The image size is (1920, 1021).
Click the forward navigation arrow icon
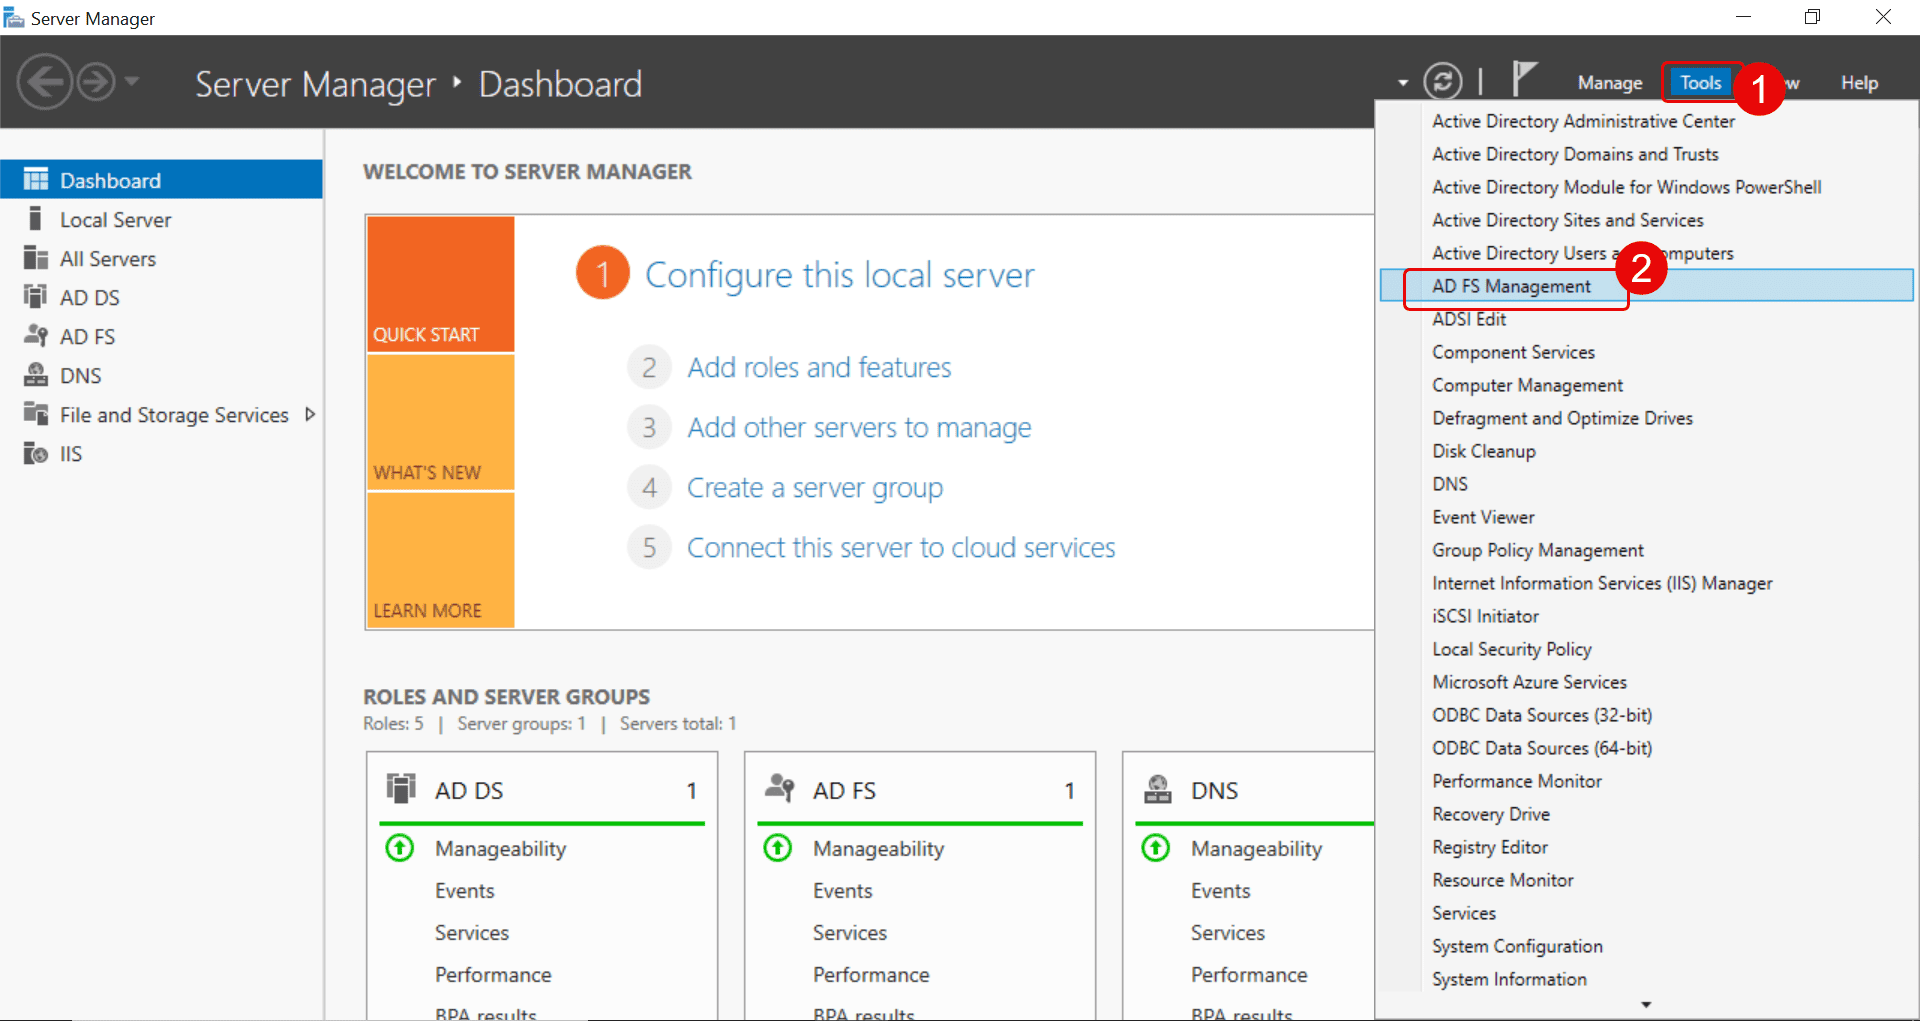tap(96, 82)
